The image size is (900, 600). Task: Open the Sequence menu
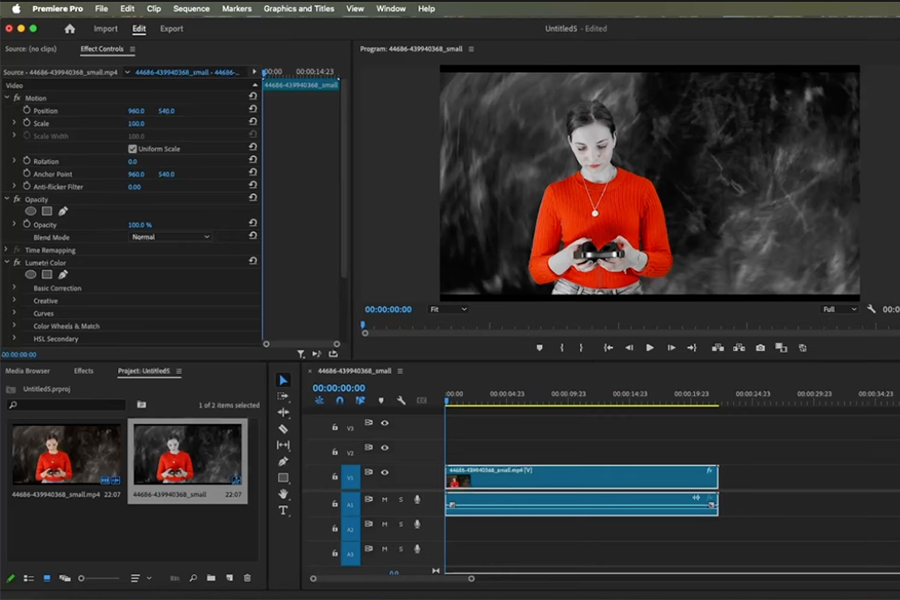click(x=190, y=8)
